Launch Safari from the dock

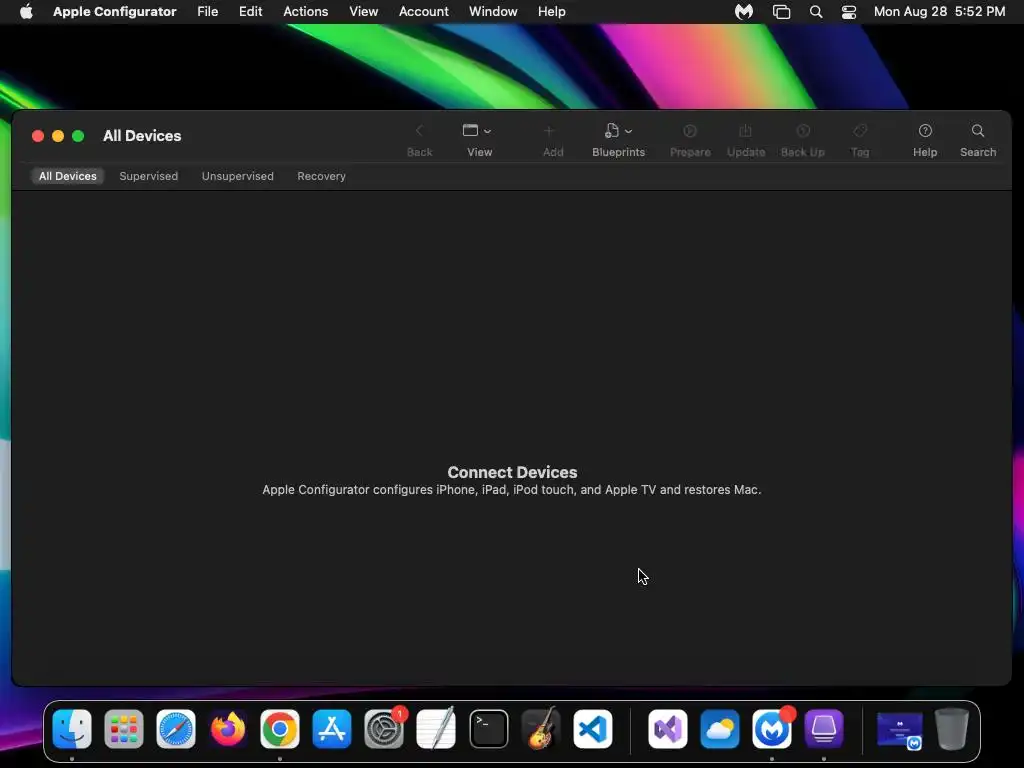(x=176, y=728)
